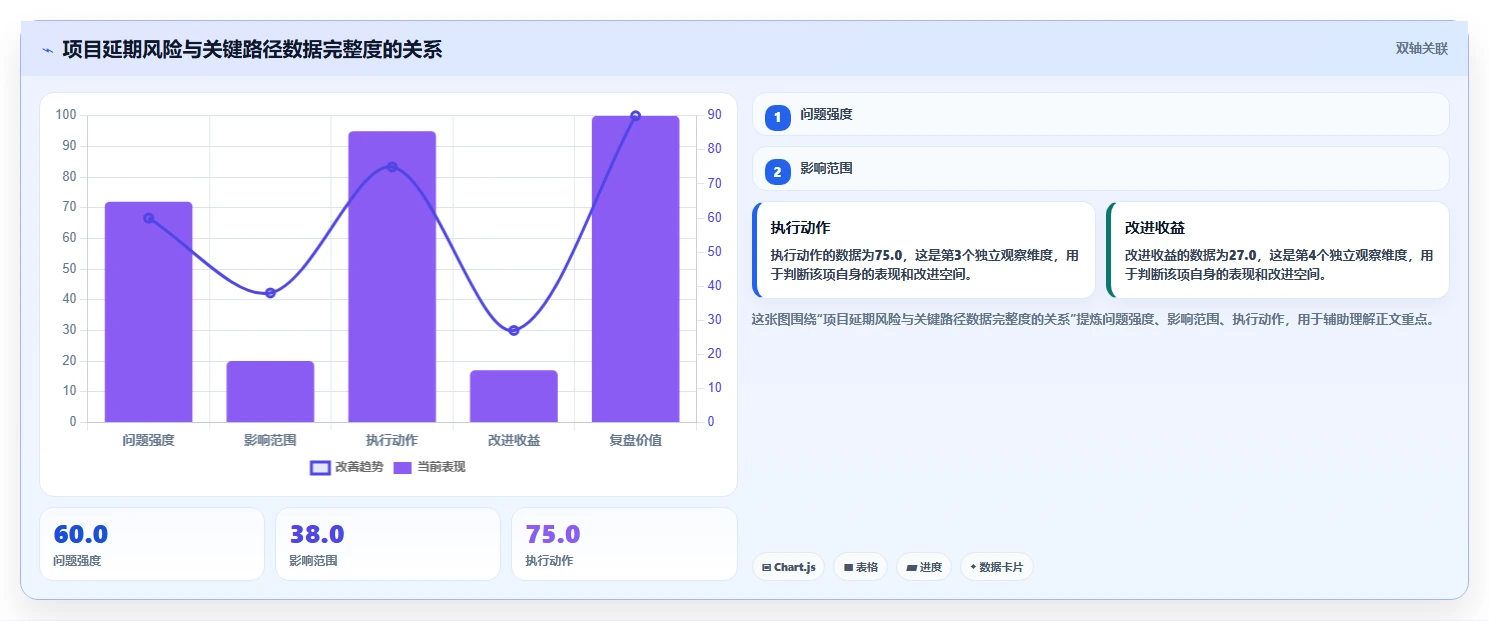Image resolution: width=1489 pixels, height=621 pixels.
Task: Click the line point above 影响范围
Action: click(270, 293)
